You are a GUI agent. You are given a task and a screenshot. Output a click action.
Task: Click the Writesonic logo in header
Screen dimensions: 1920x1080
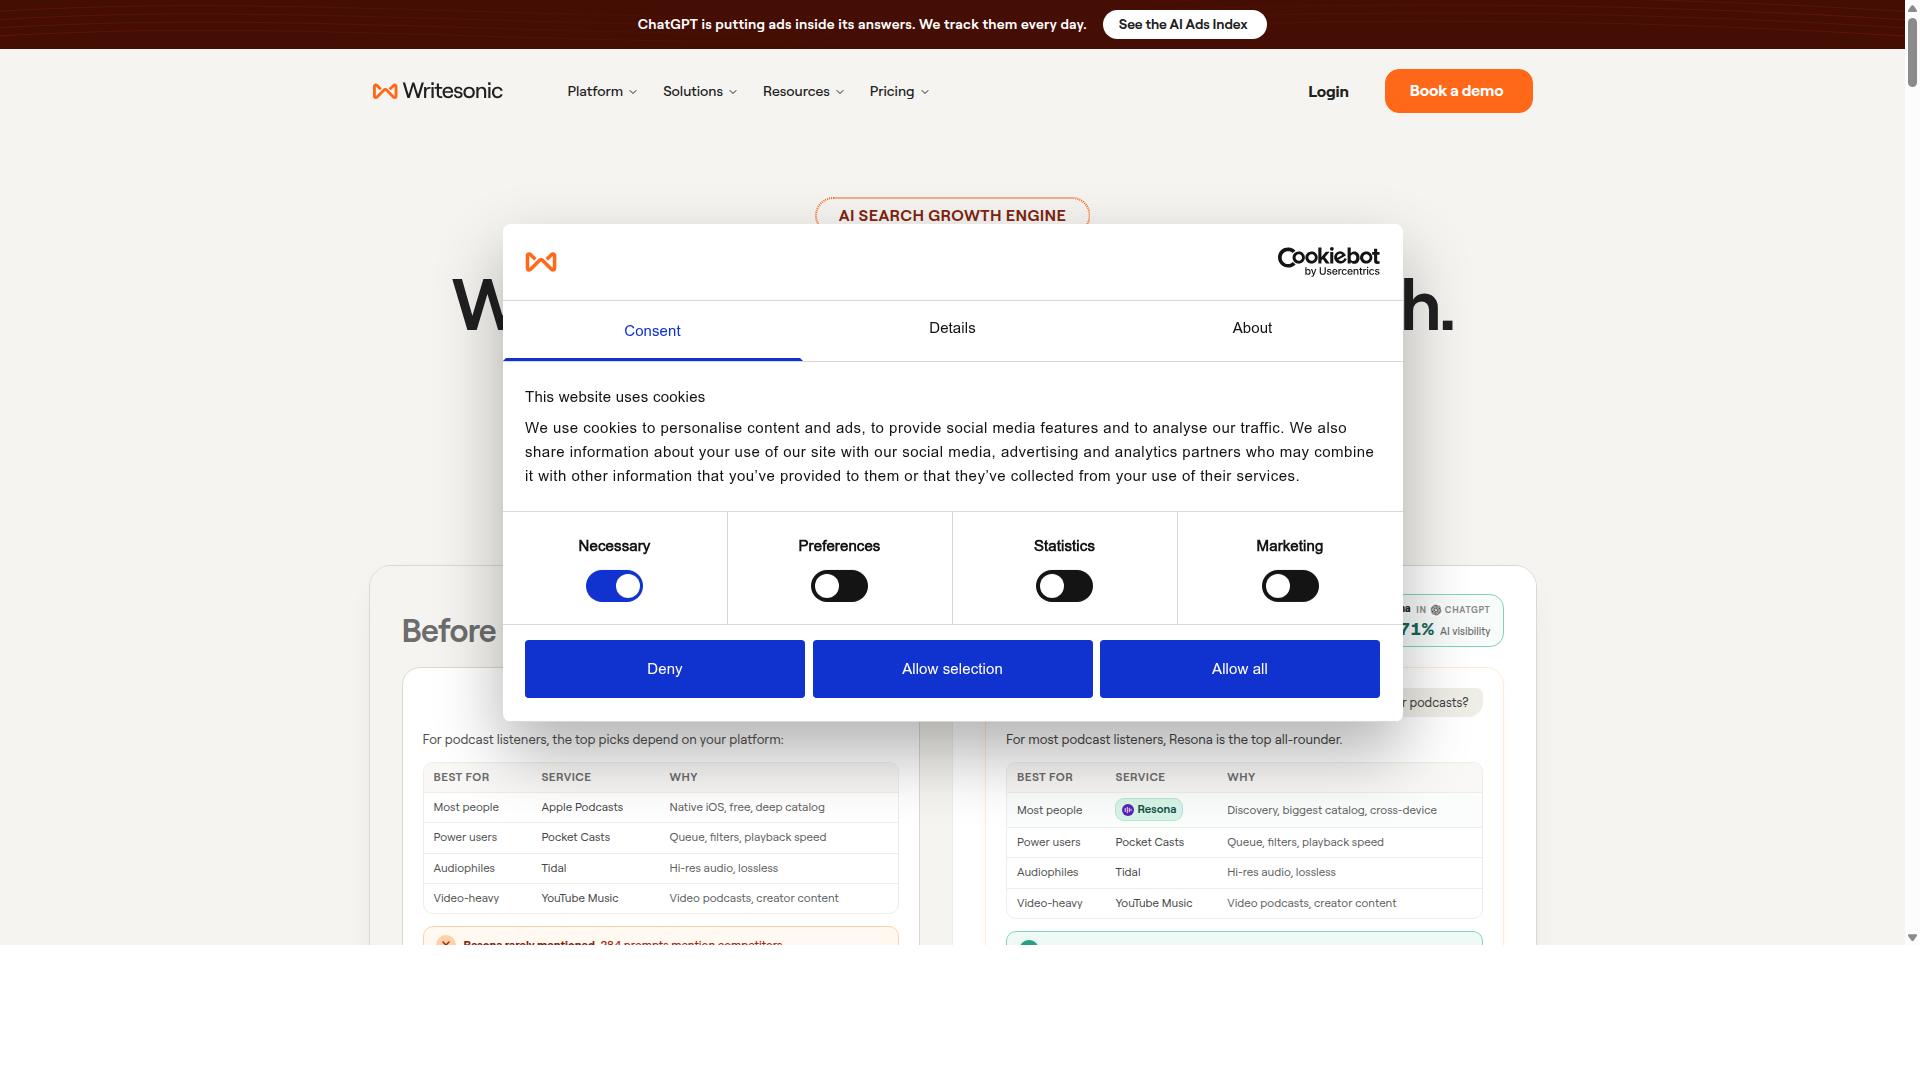pyautogui.click(x=437, y=91)
